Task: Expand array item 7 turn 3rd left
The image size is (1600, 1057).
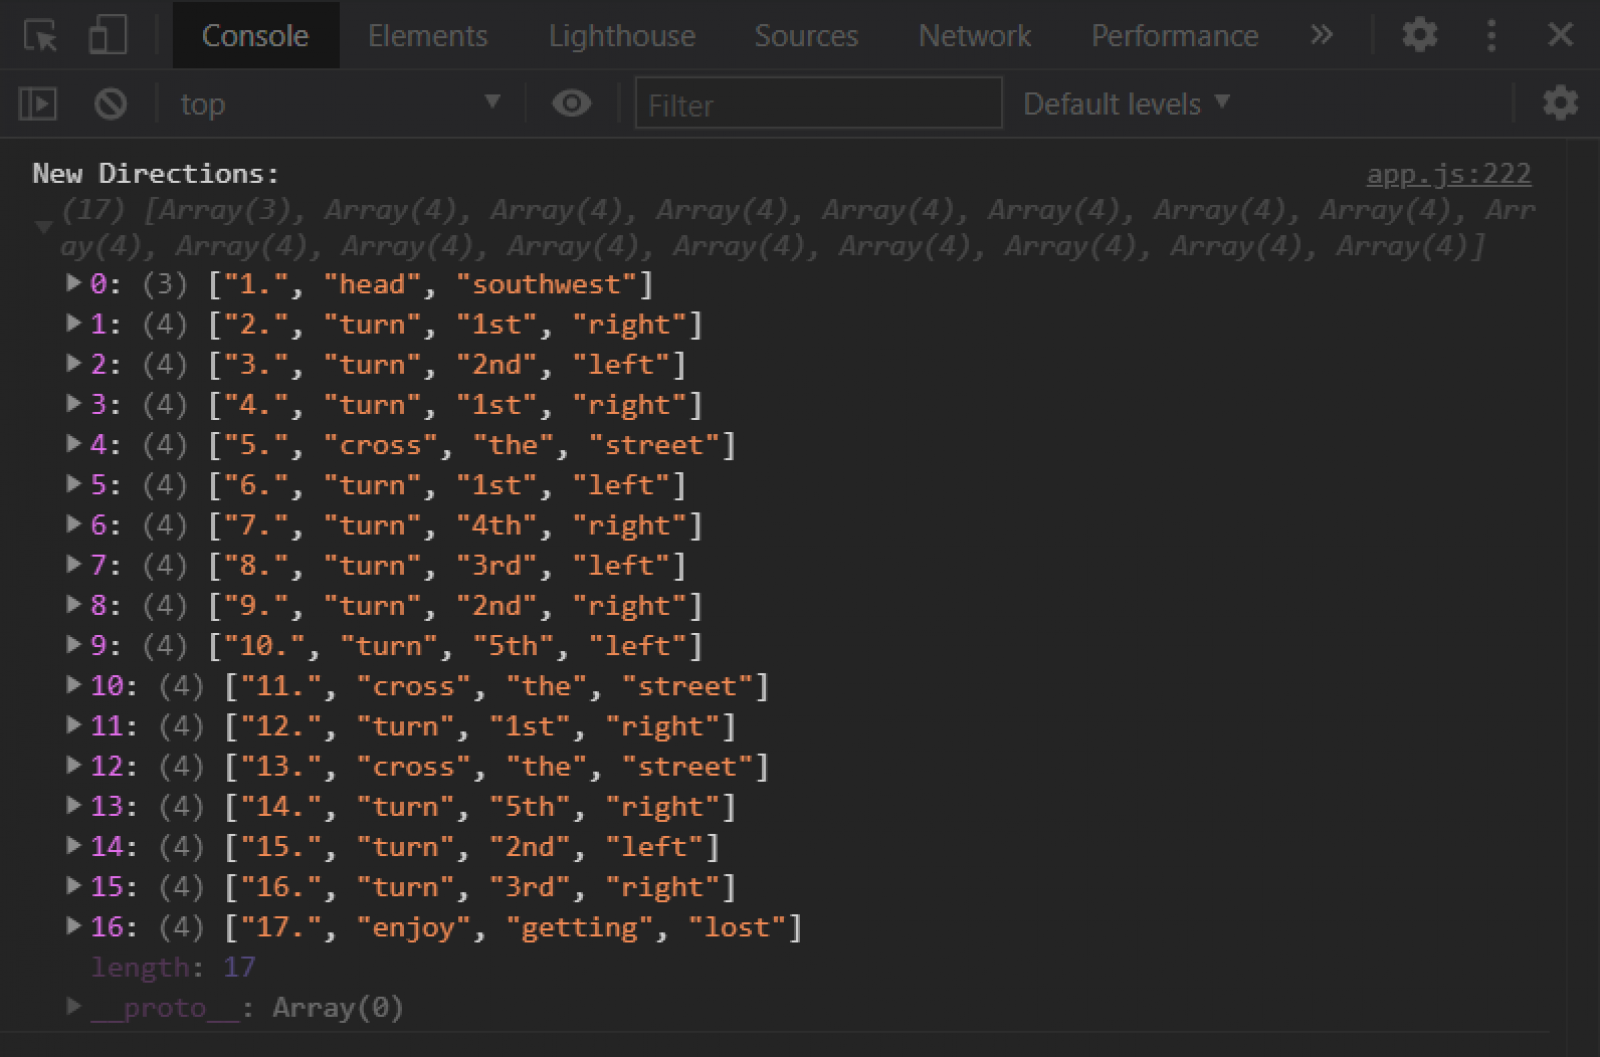Action: (x=73, y=564)
